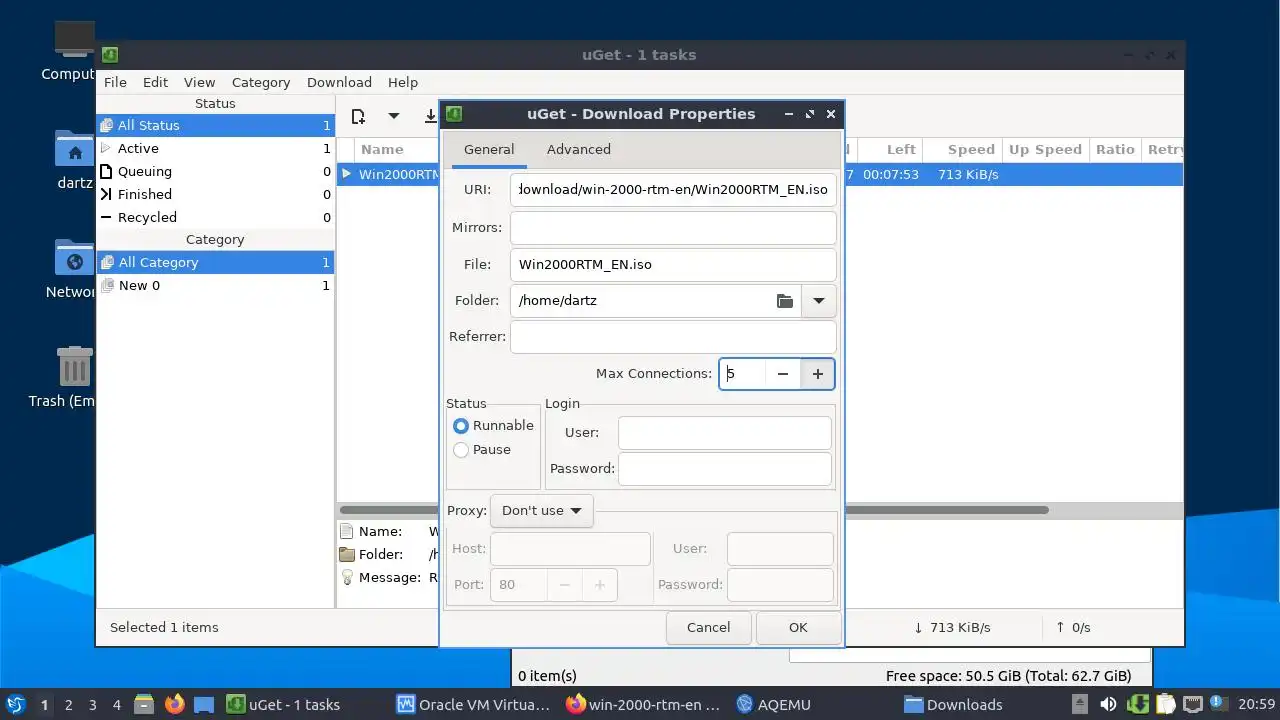The height and width of the screenshot is (720, 1280).
Task: Switch to the General tab
Action: pyautogui.click(x=489, y=150)
